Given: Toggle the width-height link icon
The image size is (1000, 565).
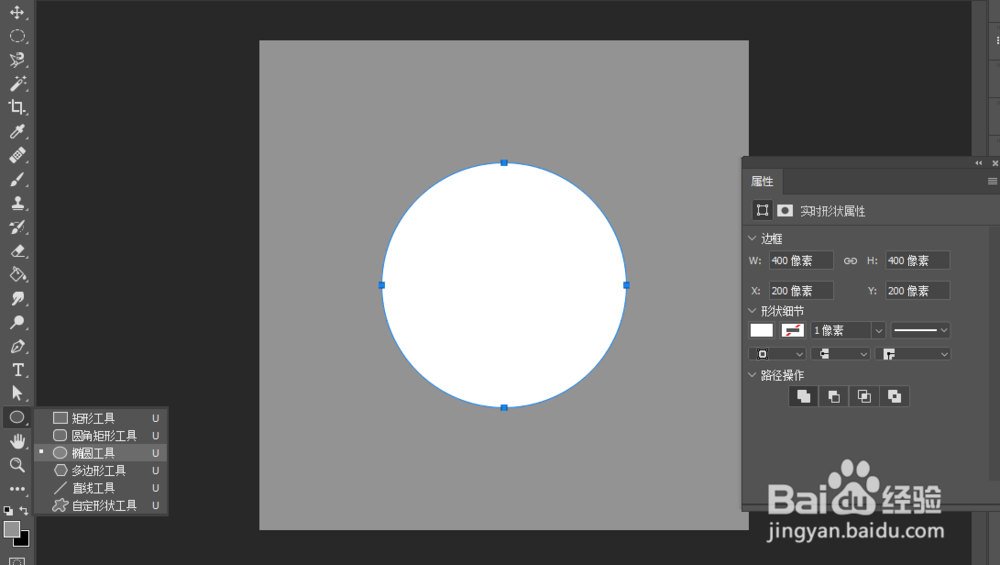Looking at the screenshot, I should point(850,260).
